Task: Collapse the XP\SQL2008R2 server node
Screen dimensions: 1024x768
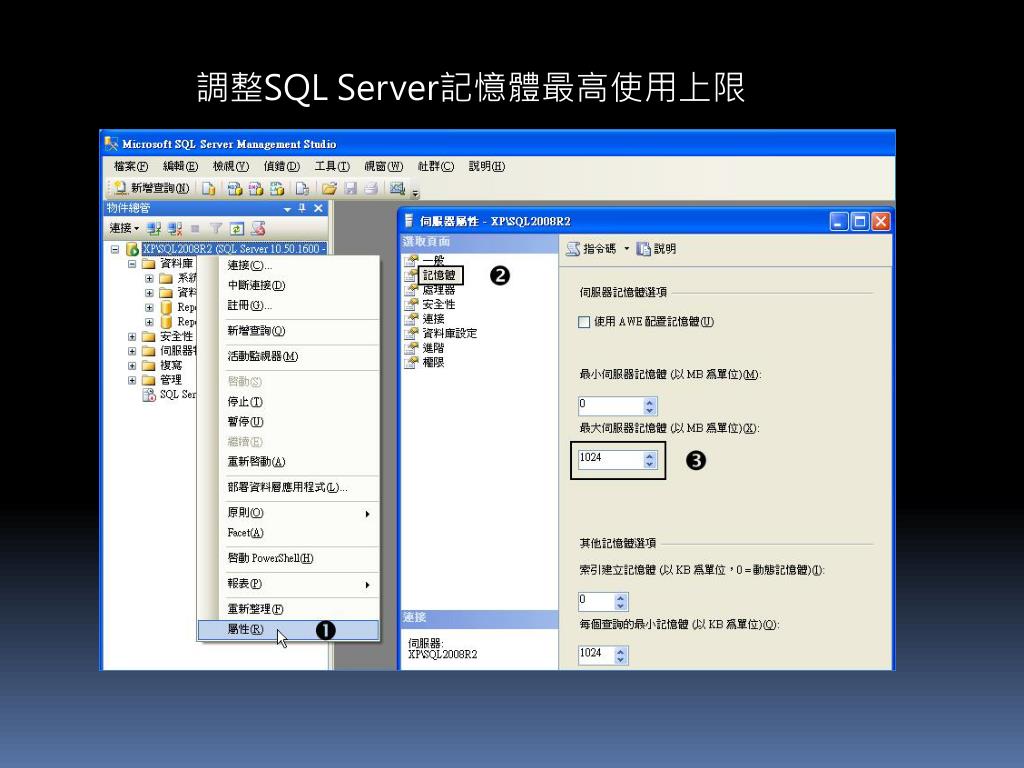Action: coord(115,249)
